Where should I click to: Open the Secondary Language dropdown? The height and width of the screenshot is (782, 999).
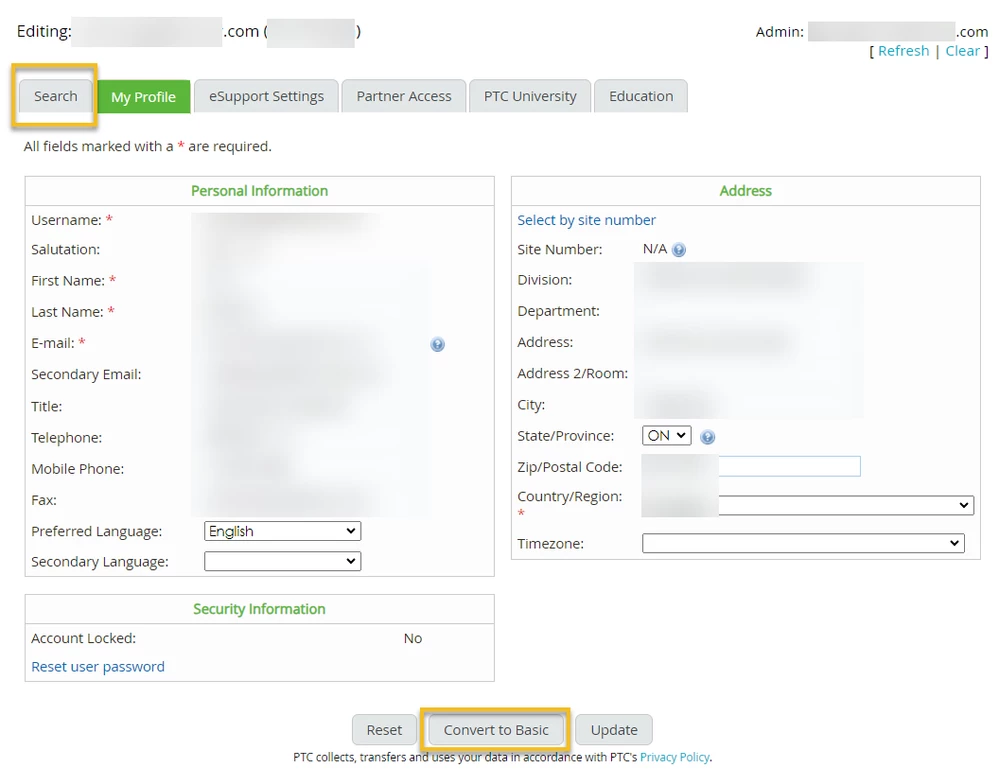(x=282, y=561)
